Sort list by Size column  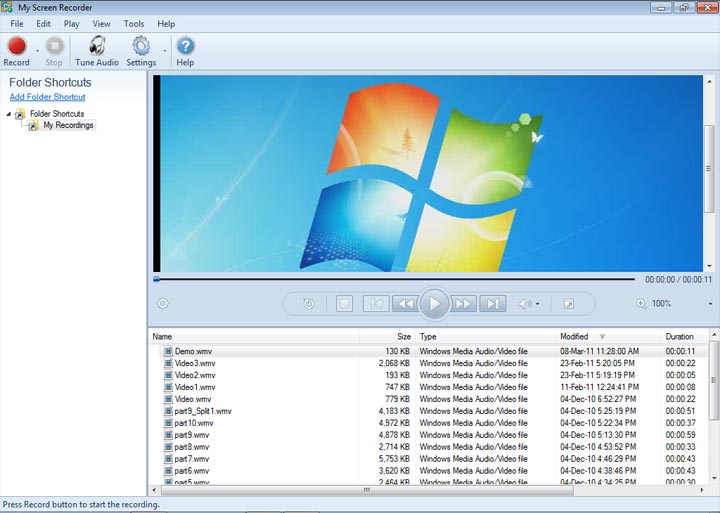404,337
